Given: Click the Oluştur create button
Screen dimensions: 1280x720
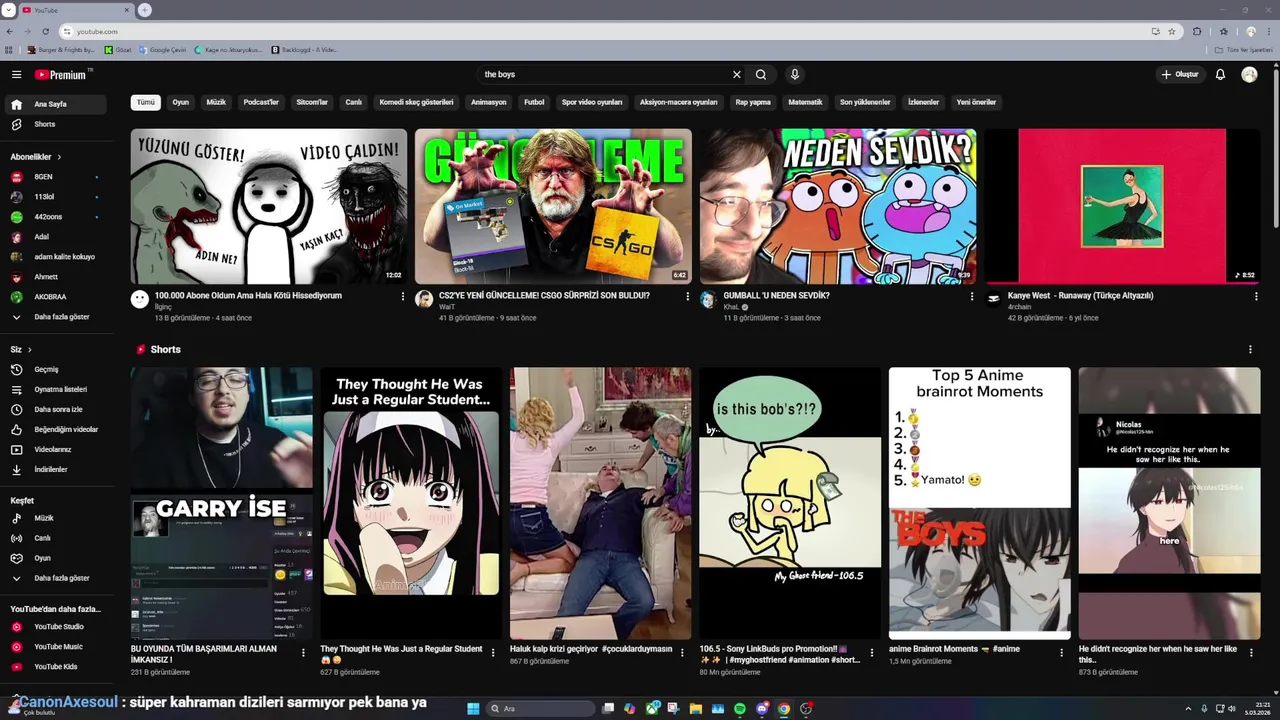Looking at the screenshot, I should (x=1179, y=75).
